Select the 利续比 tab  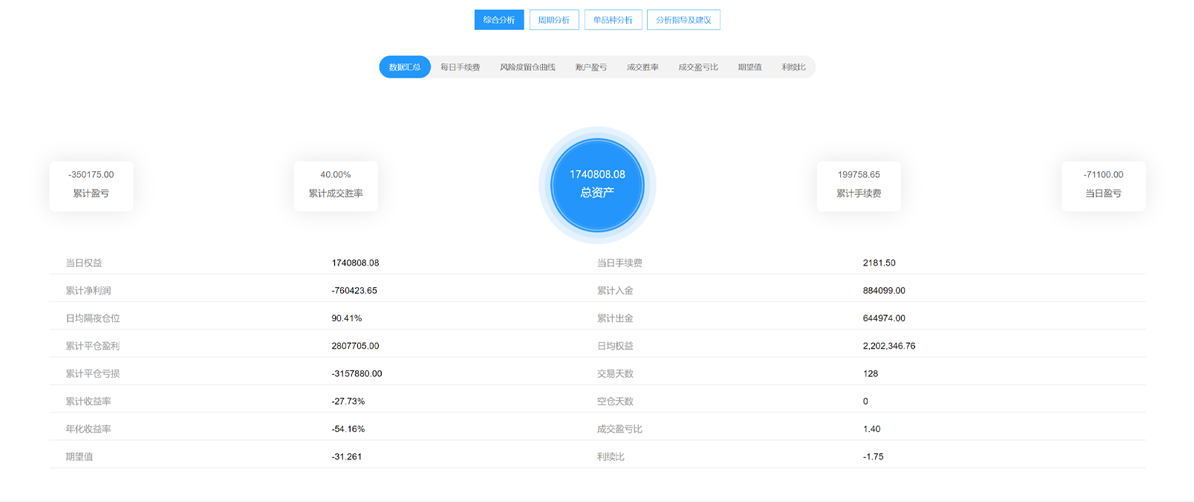tap(794, 67)
